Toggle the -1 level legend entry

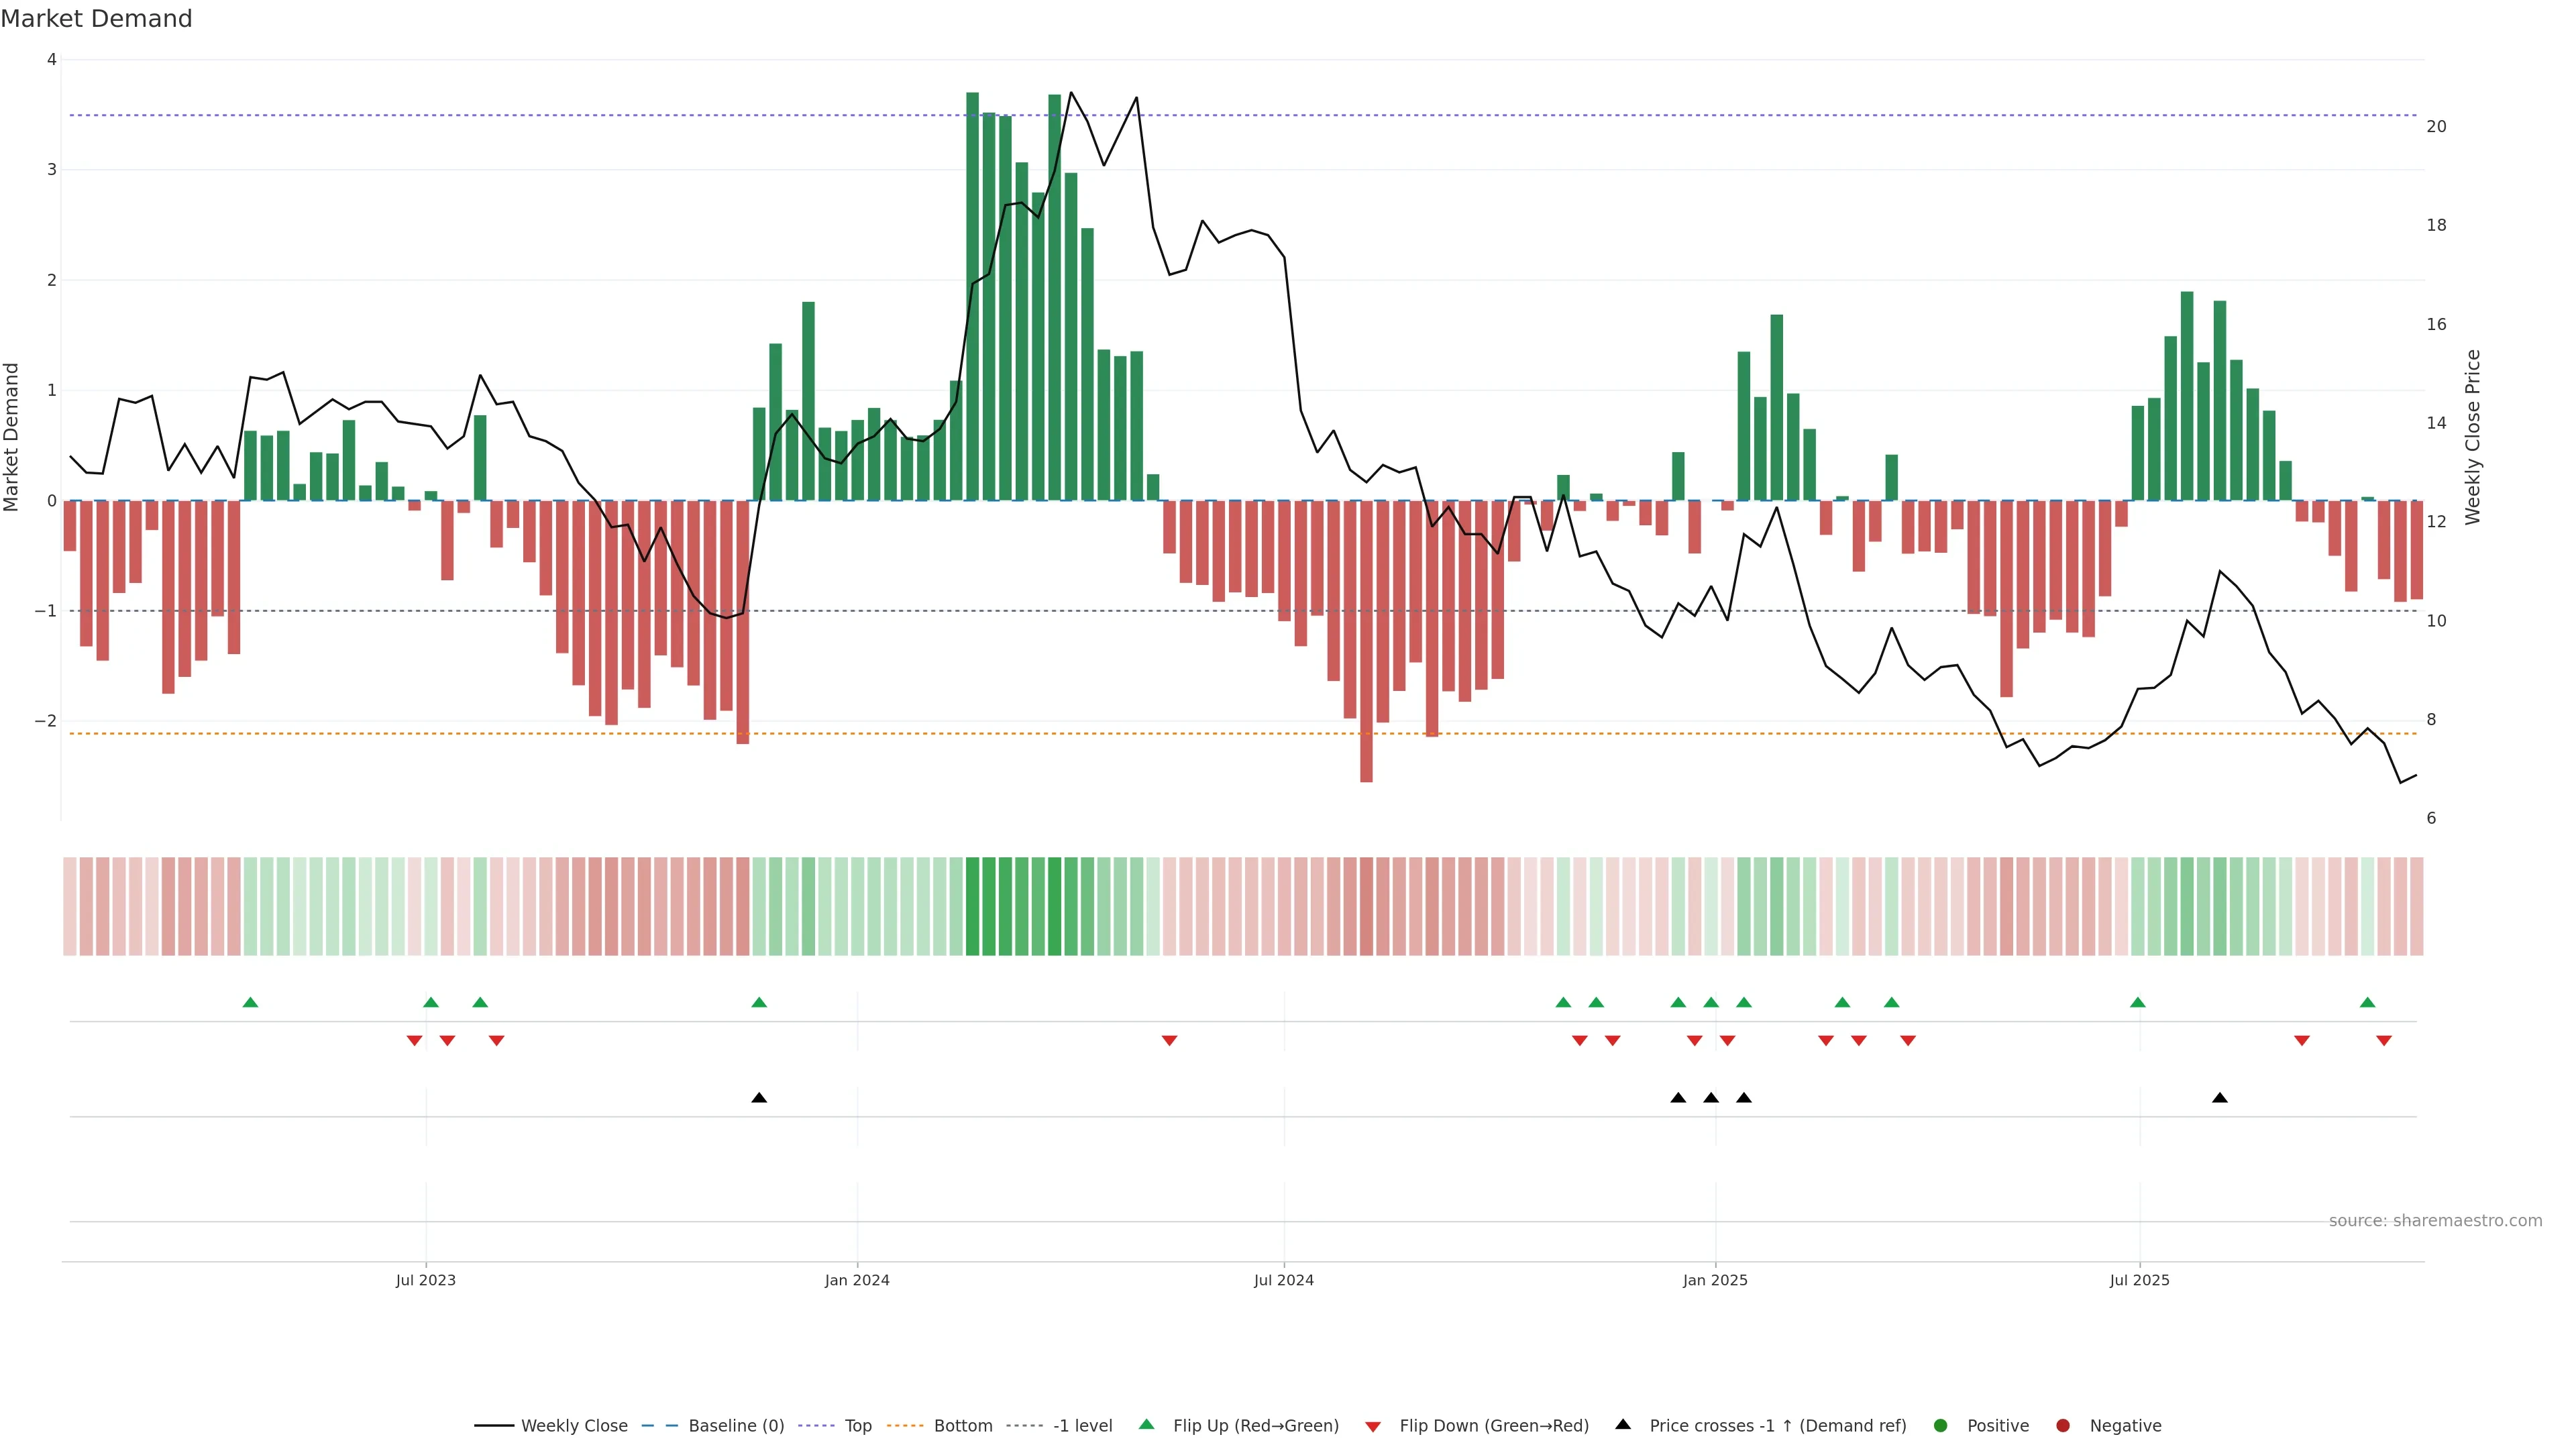pos(1082,1425)
